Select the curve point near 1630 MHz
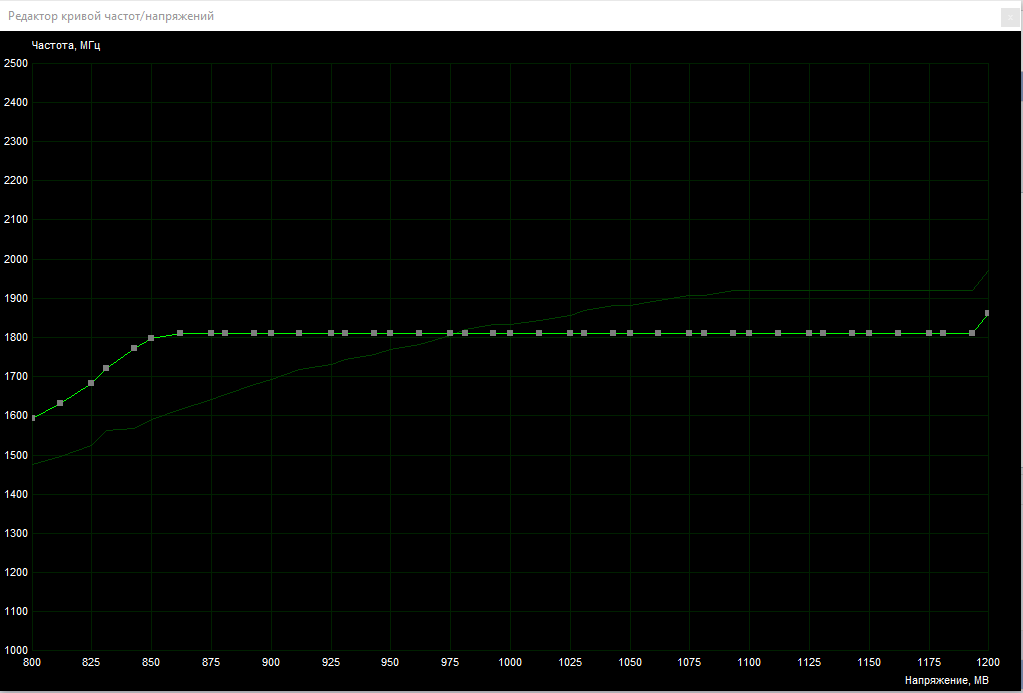Viewport: 1023px width, 693px height. click(x=61, y=403)
